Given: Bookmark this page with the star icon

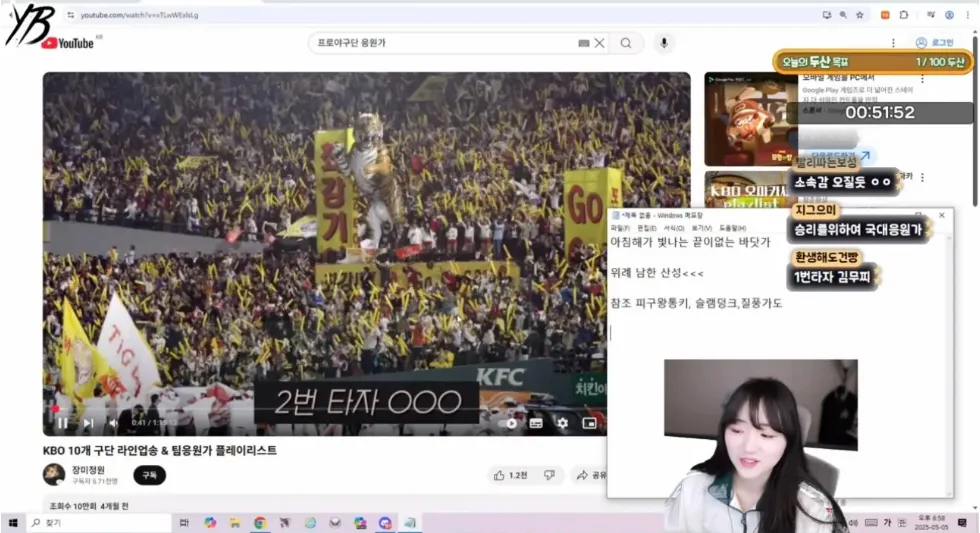Looking at the screenshot, I should point(860,15).
